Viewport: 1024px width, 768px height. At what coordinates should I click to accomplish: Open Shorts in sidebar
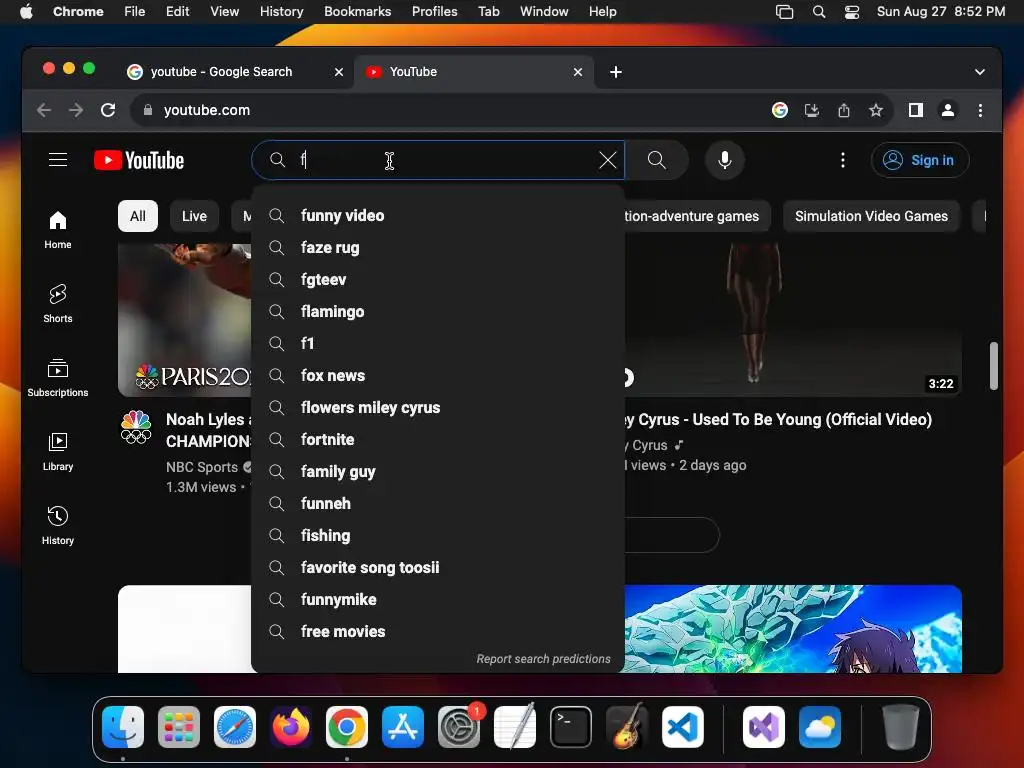57,304
